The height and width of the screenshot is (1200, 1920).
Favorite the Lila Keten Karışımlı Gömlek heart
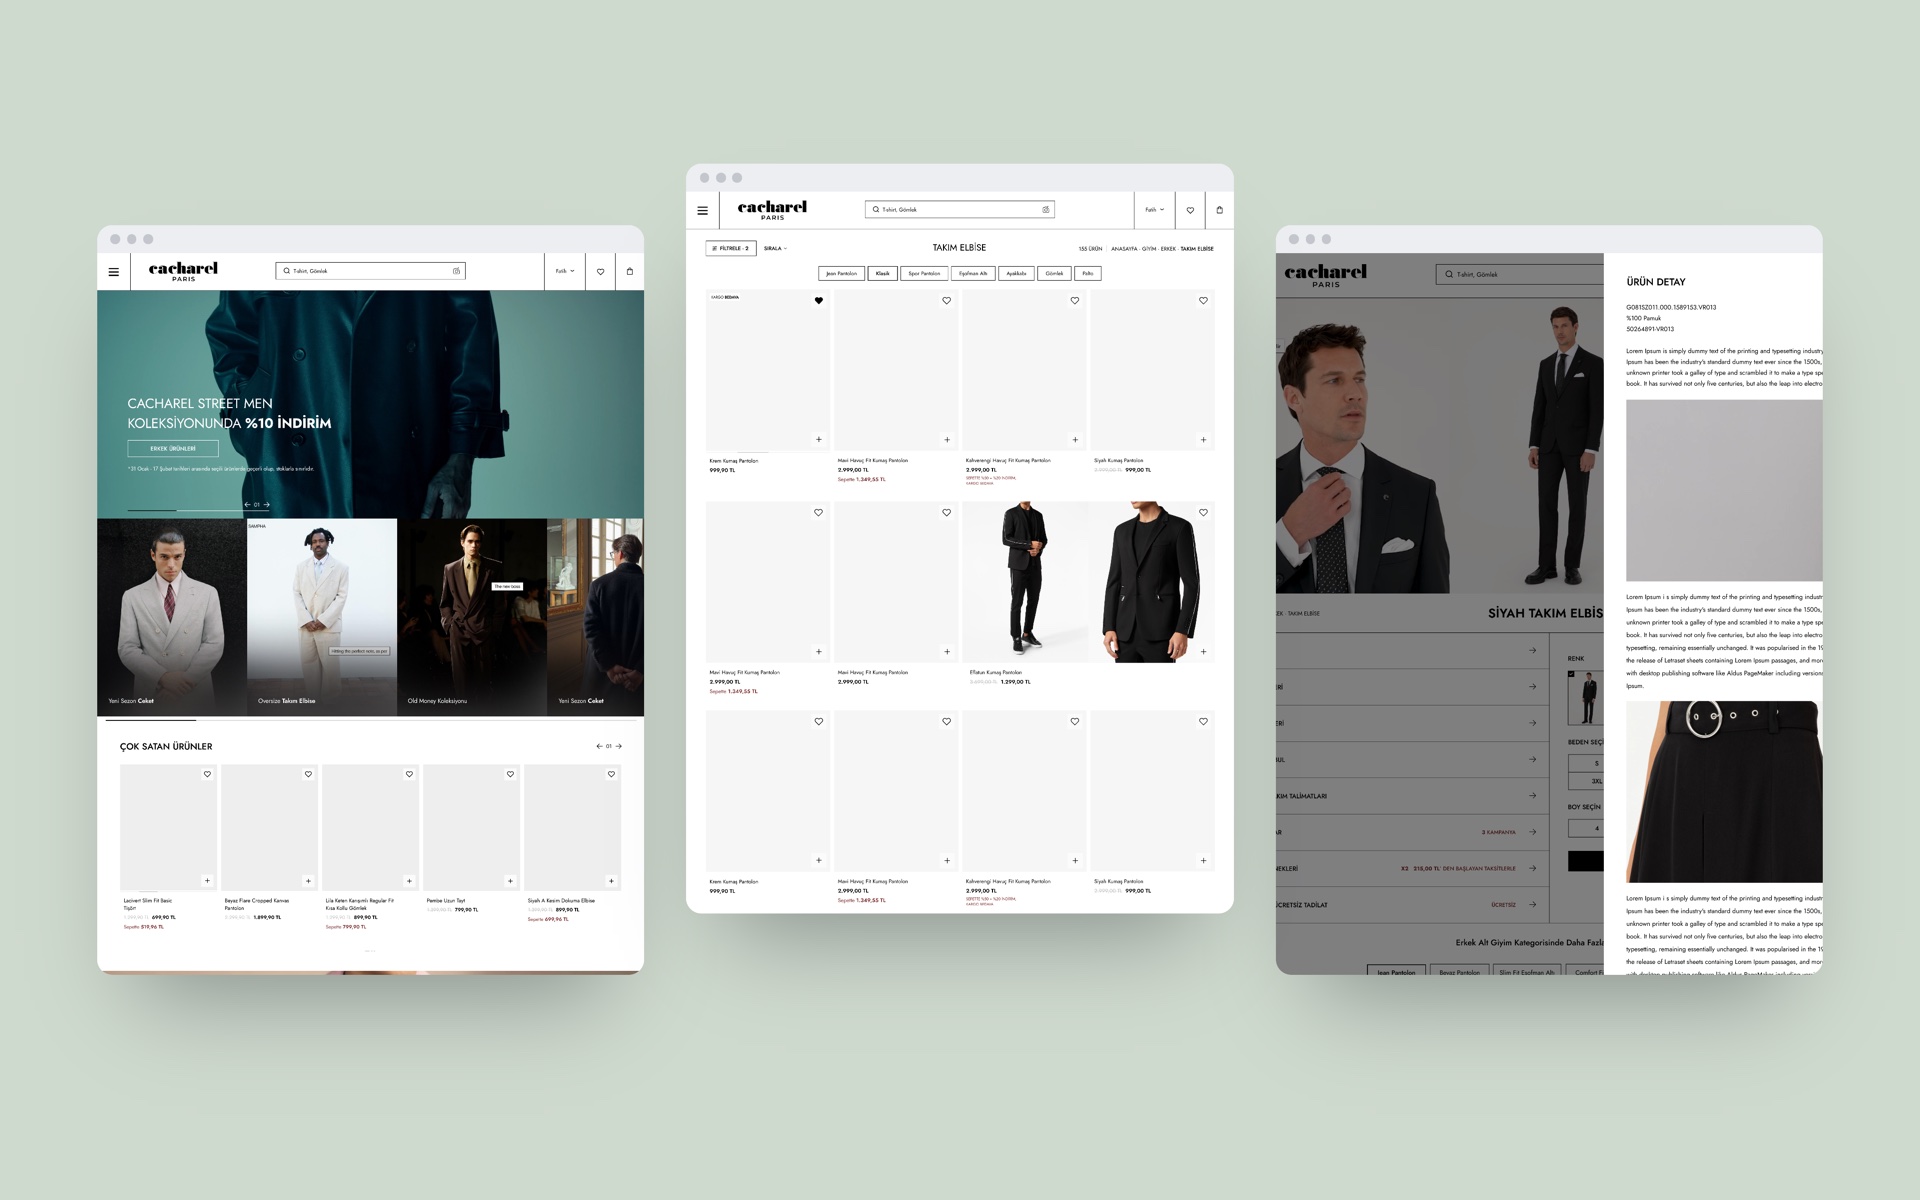(x=409, y=774)
